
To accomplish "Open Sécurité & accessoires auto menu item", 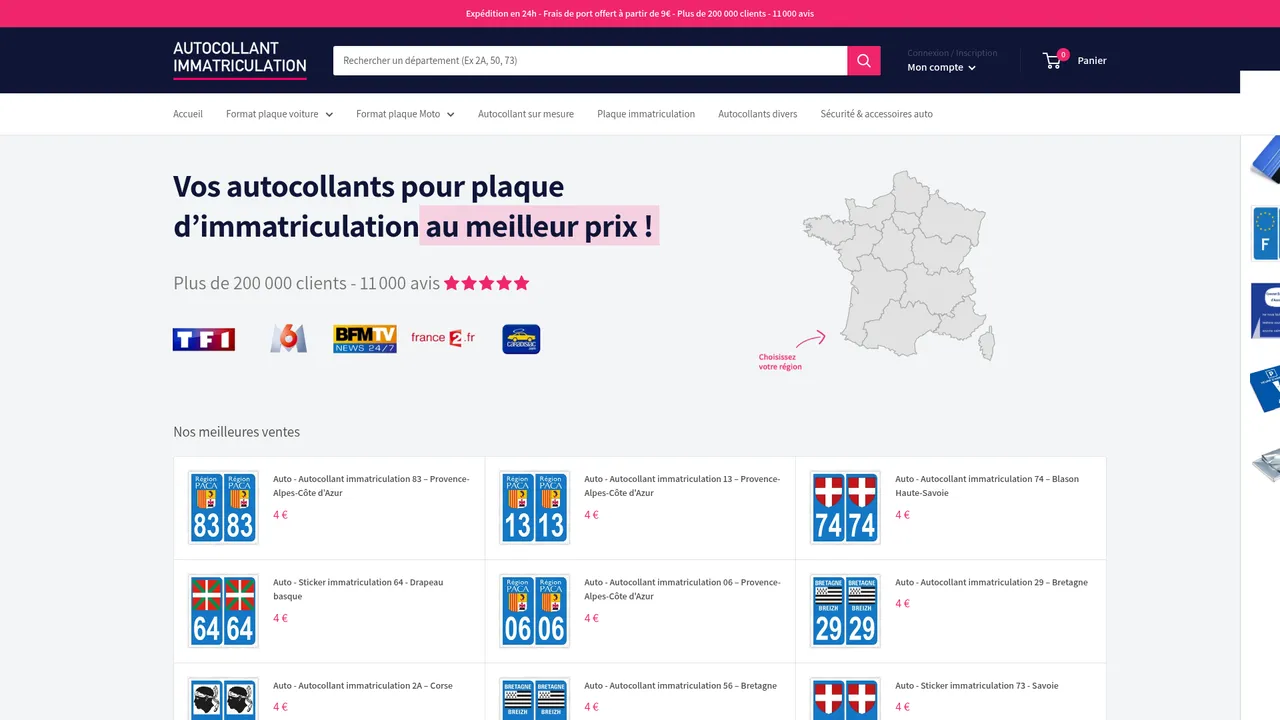I will click(x=877, y=114).
